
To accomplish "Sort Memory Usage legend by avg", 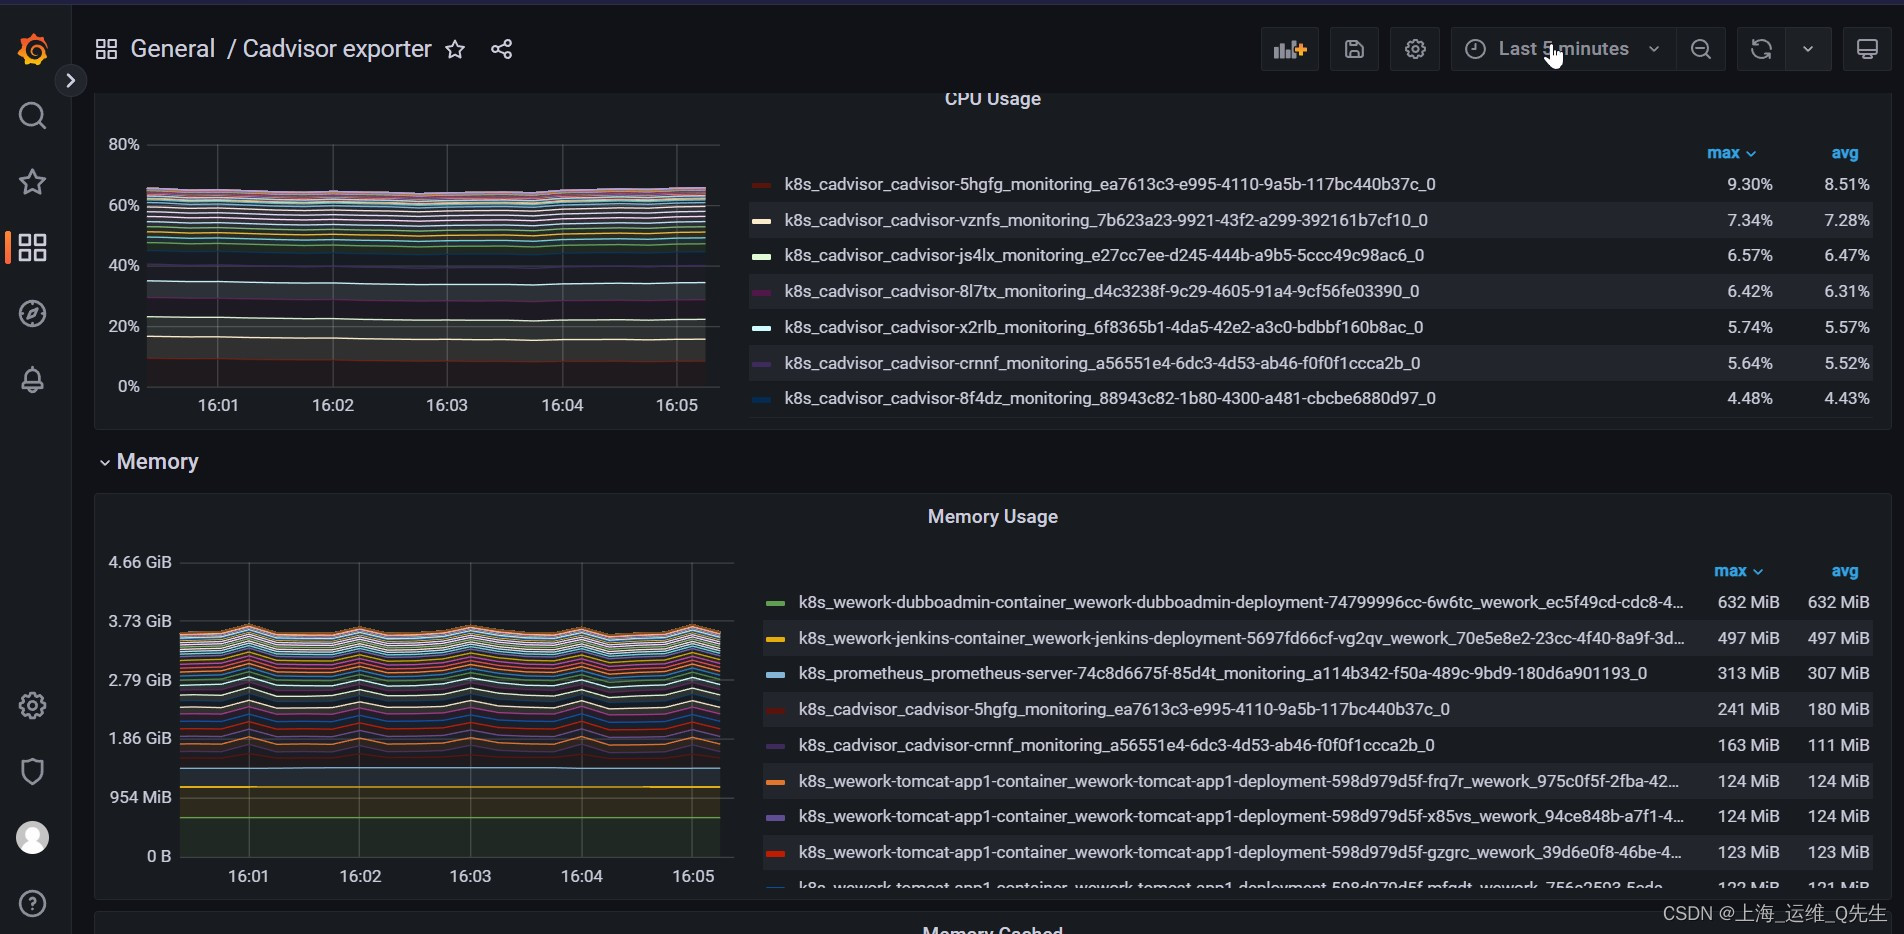I will point(1845,571).
